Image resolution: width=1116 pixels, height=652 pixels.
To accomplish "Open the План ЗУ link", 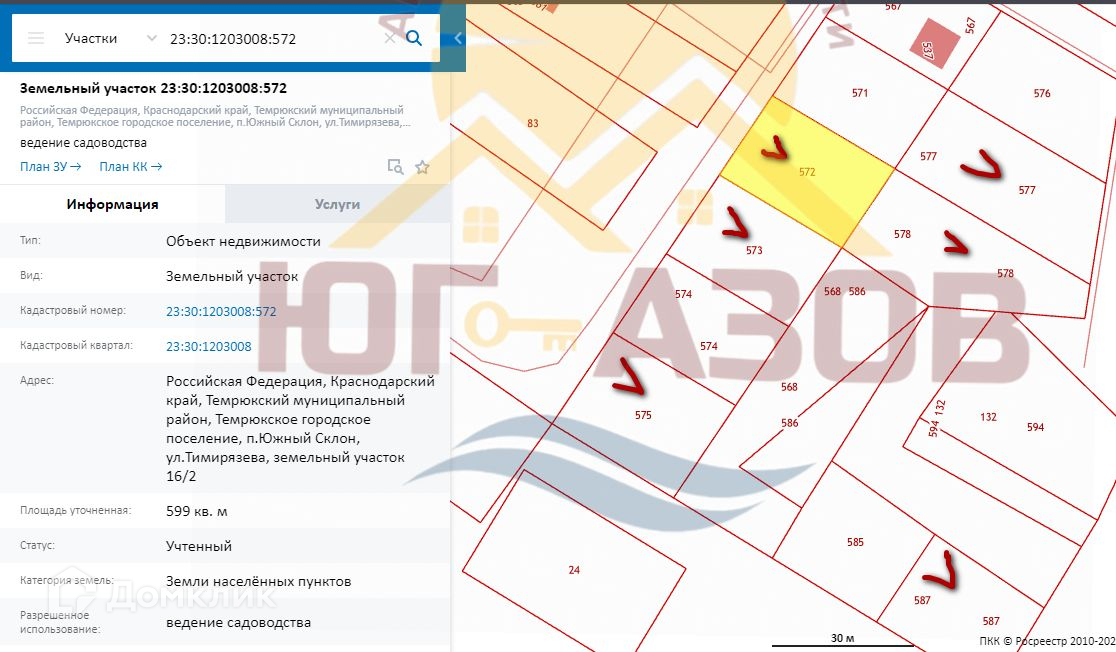I will 51,167.
